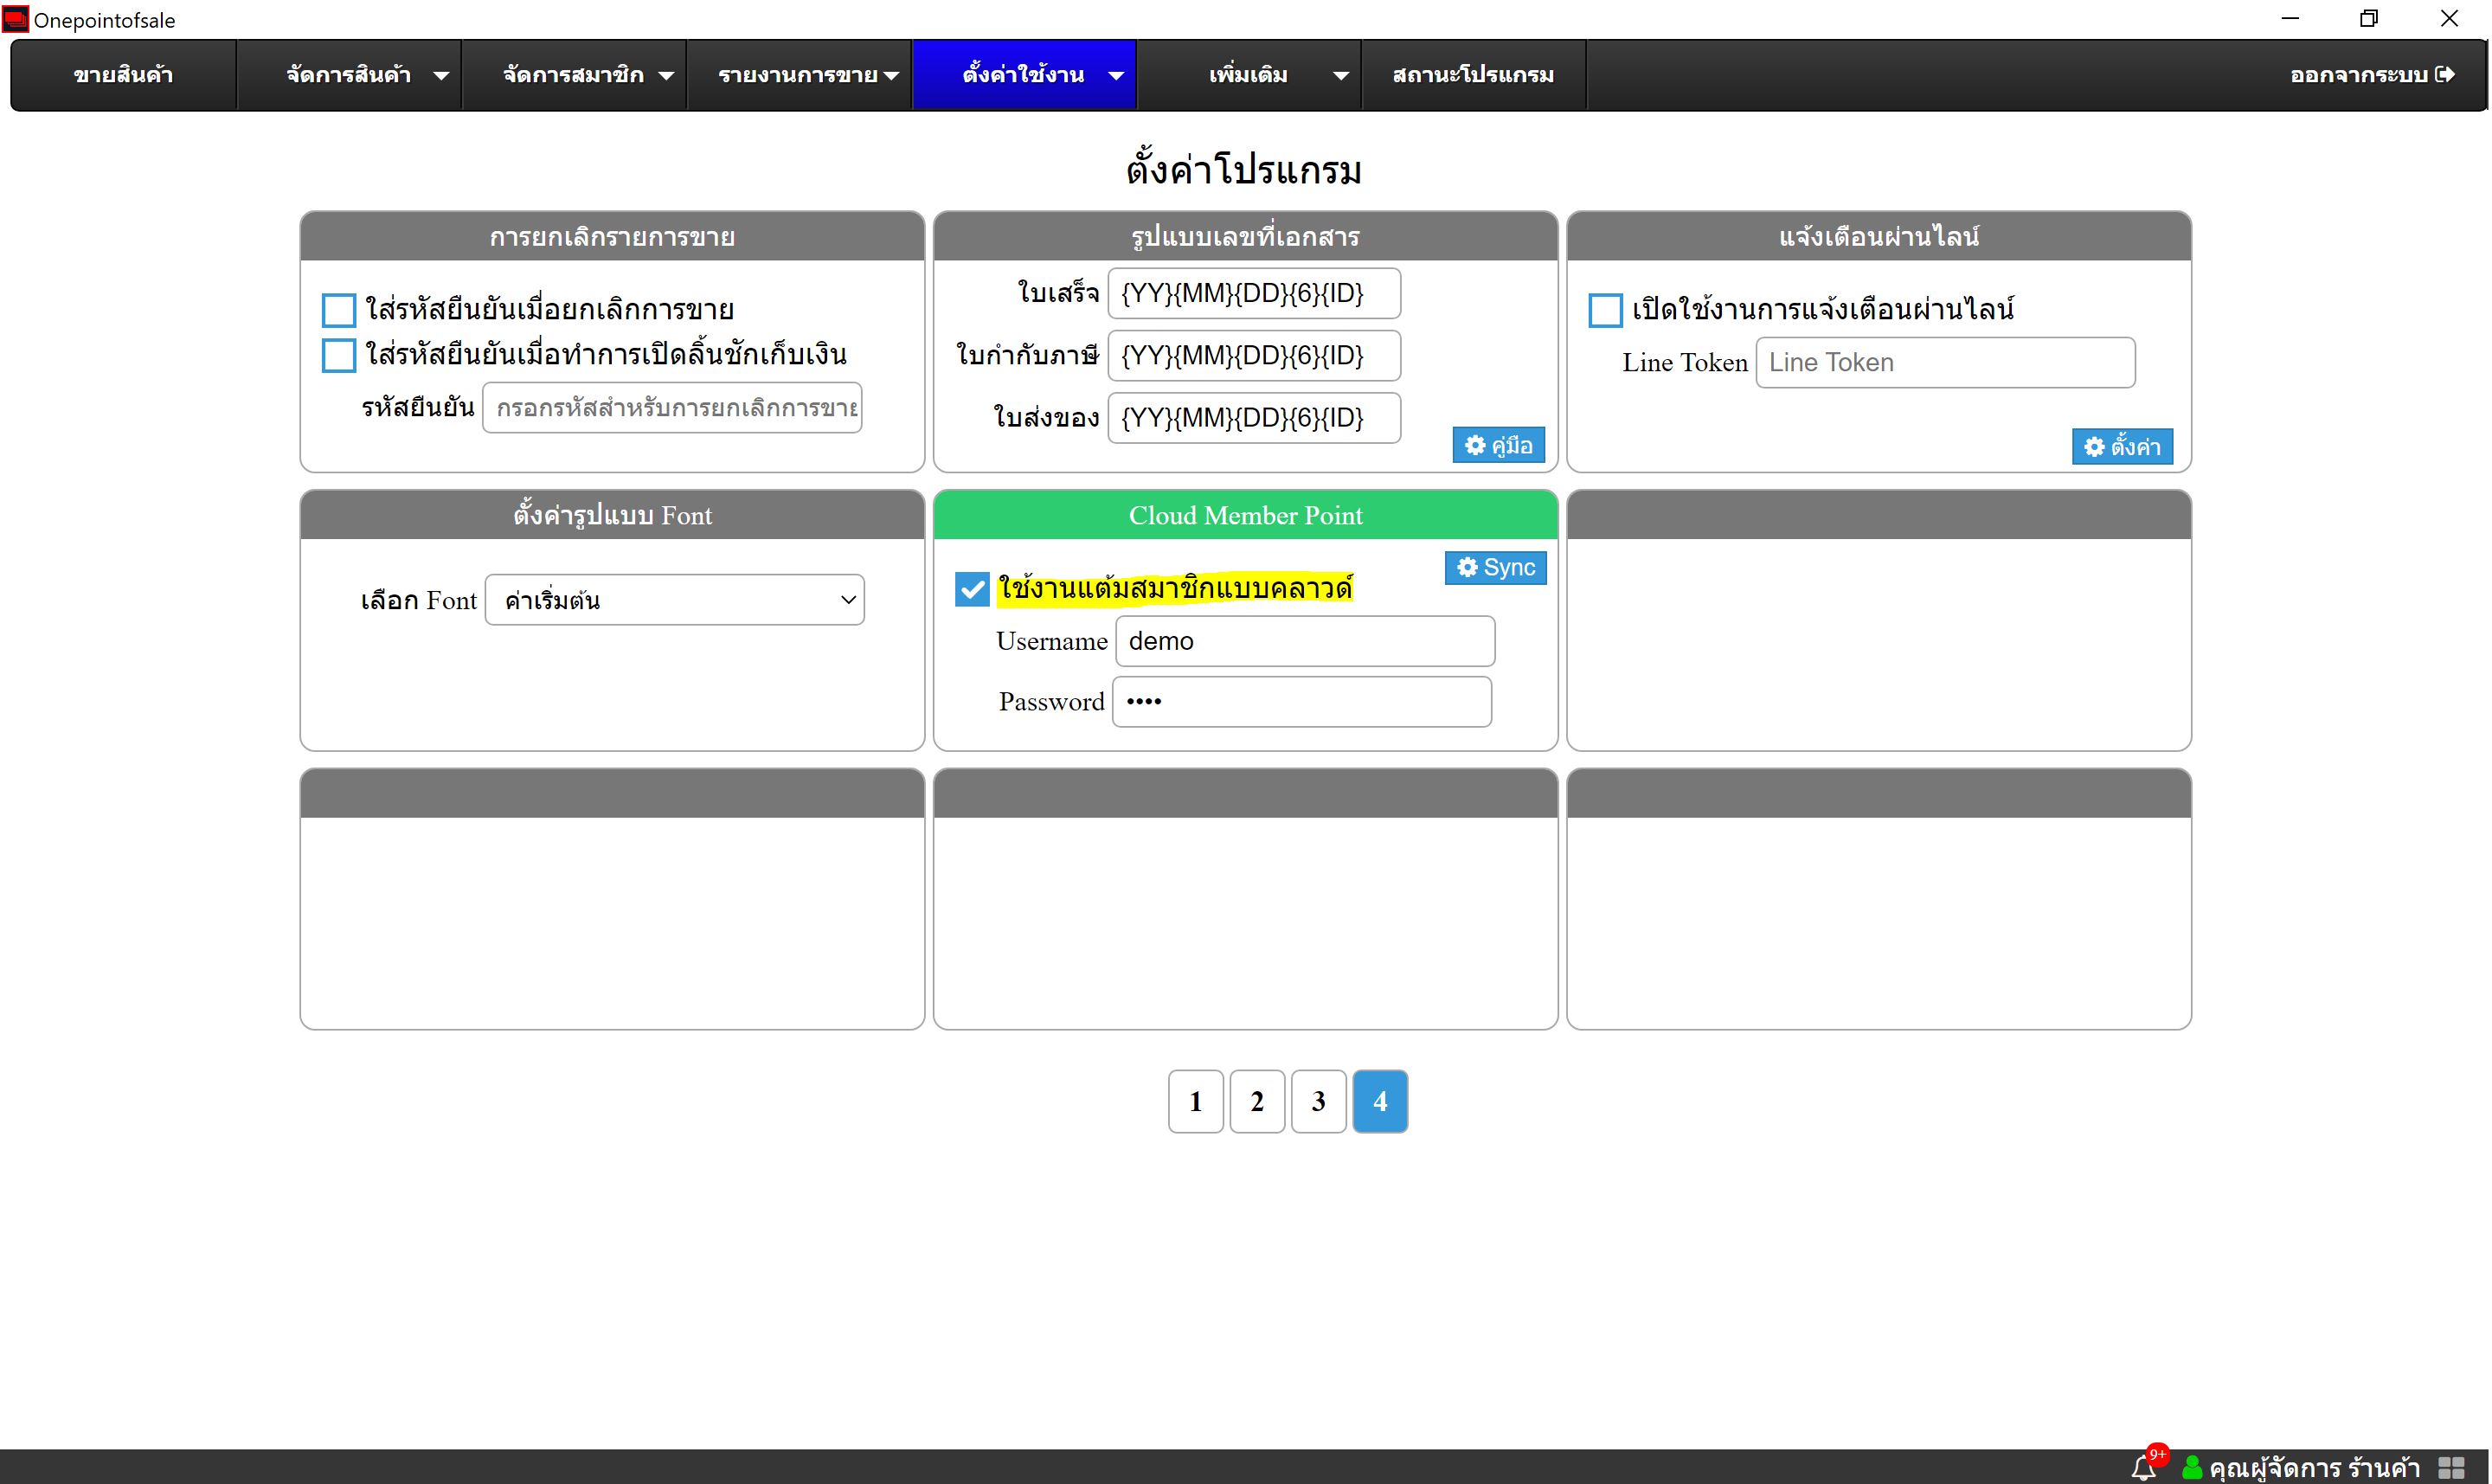Viewport: 2492px width, 1484px height.
Task: Open the Font selection dropdown
Action: point(675,600)
